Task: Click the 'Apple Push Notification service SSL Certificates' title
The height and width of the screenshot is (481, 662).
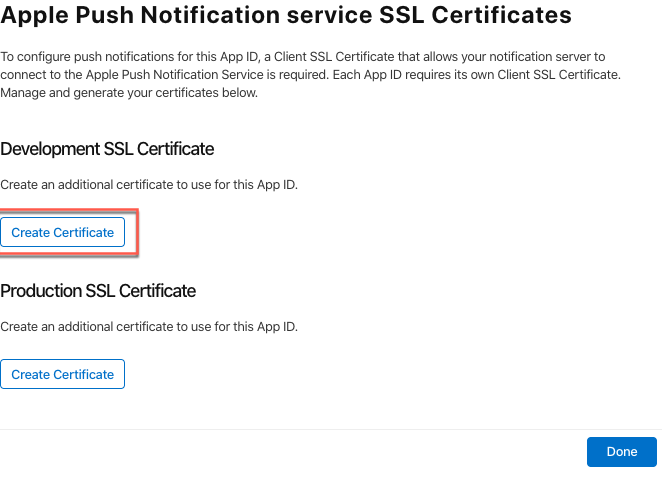Action: pos(286,15)
